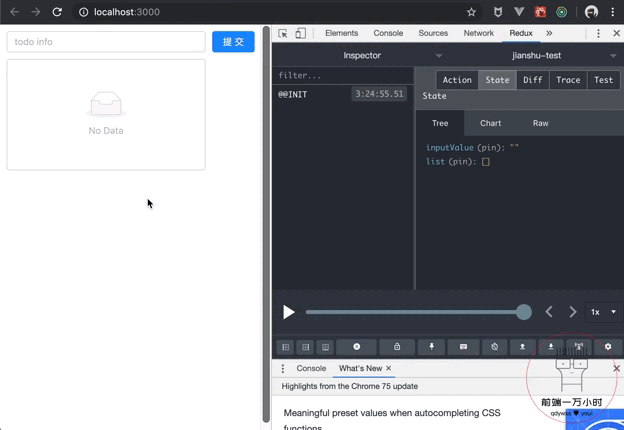This screenshot has width=624, height=430.
Task: Click the green circular extension icon
Action: tap(562, 12)
